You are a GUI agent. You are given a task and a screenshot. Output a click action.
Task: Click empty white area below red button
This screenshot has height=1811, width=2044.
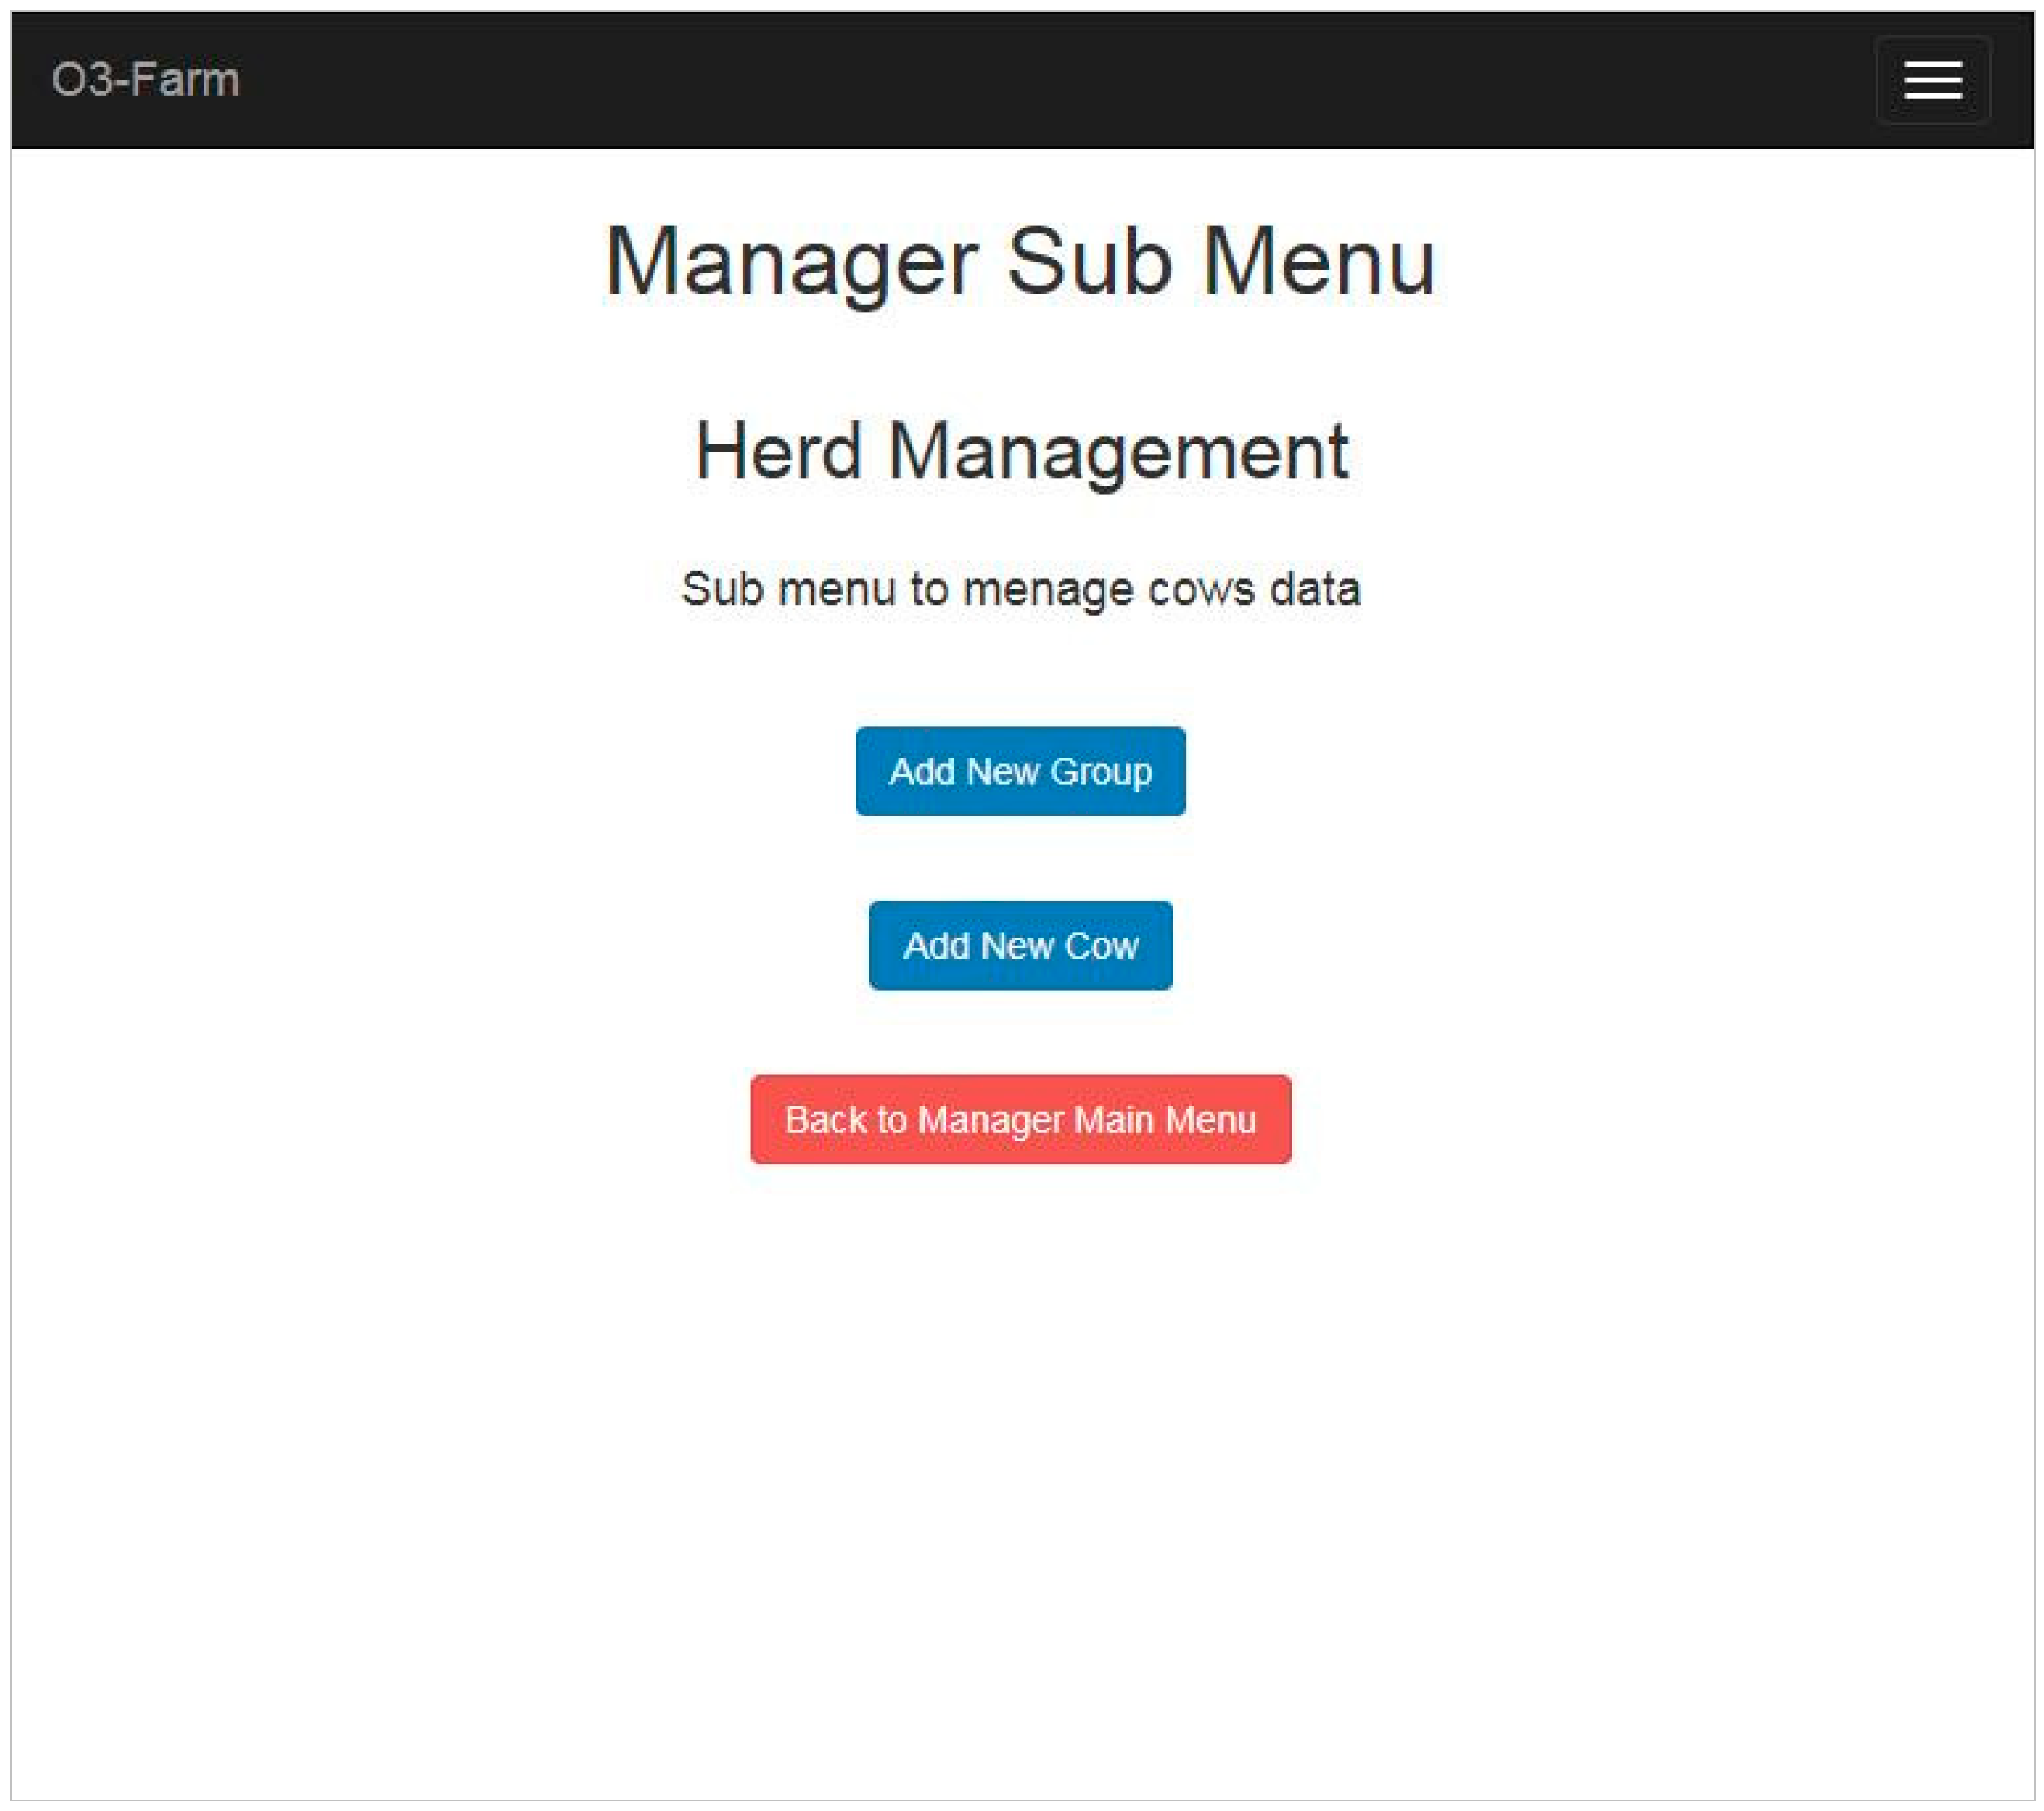[x=1020, y=1450]
